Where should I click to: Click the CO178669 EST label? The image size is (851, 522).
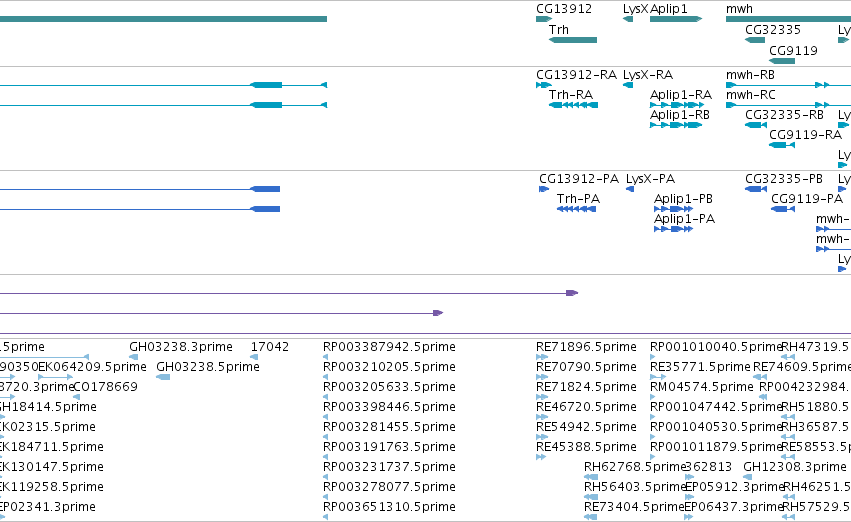click(105, 387)
